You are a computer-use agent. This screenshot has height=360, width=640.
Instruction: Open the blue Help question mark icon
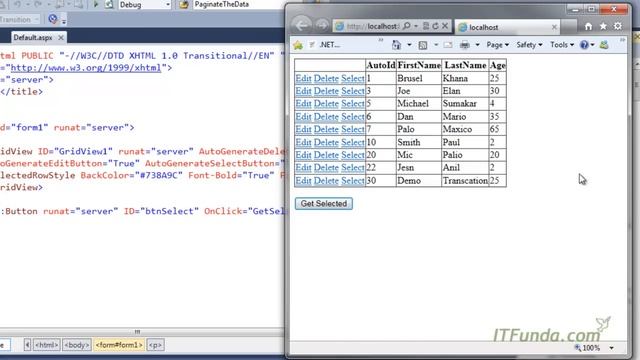pyautogui.click(x=584, y=45)
